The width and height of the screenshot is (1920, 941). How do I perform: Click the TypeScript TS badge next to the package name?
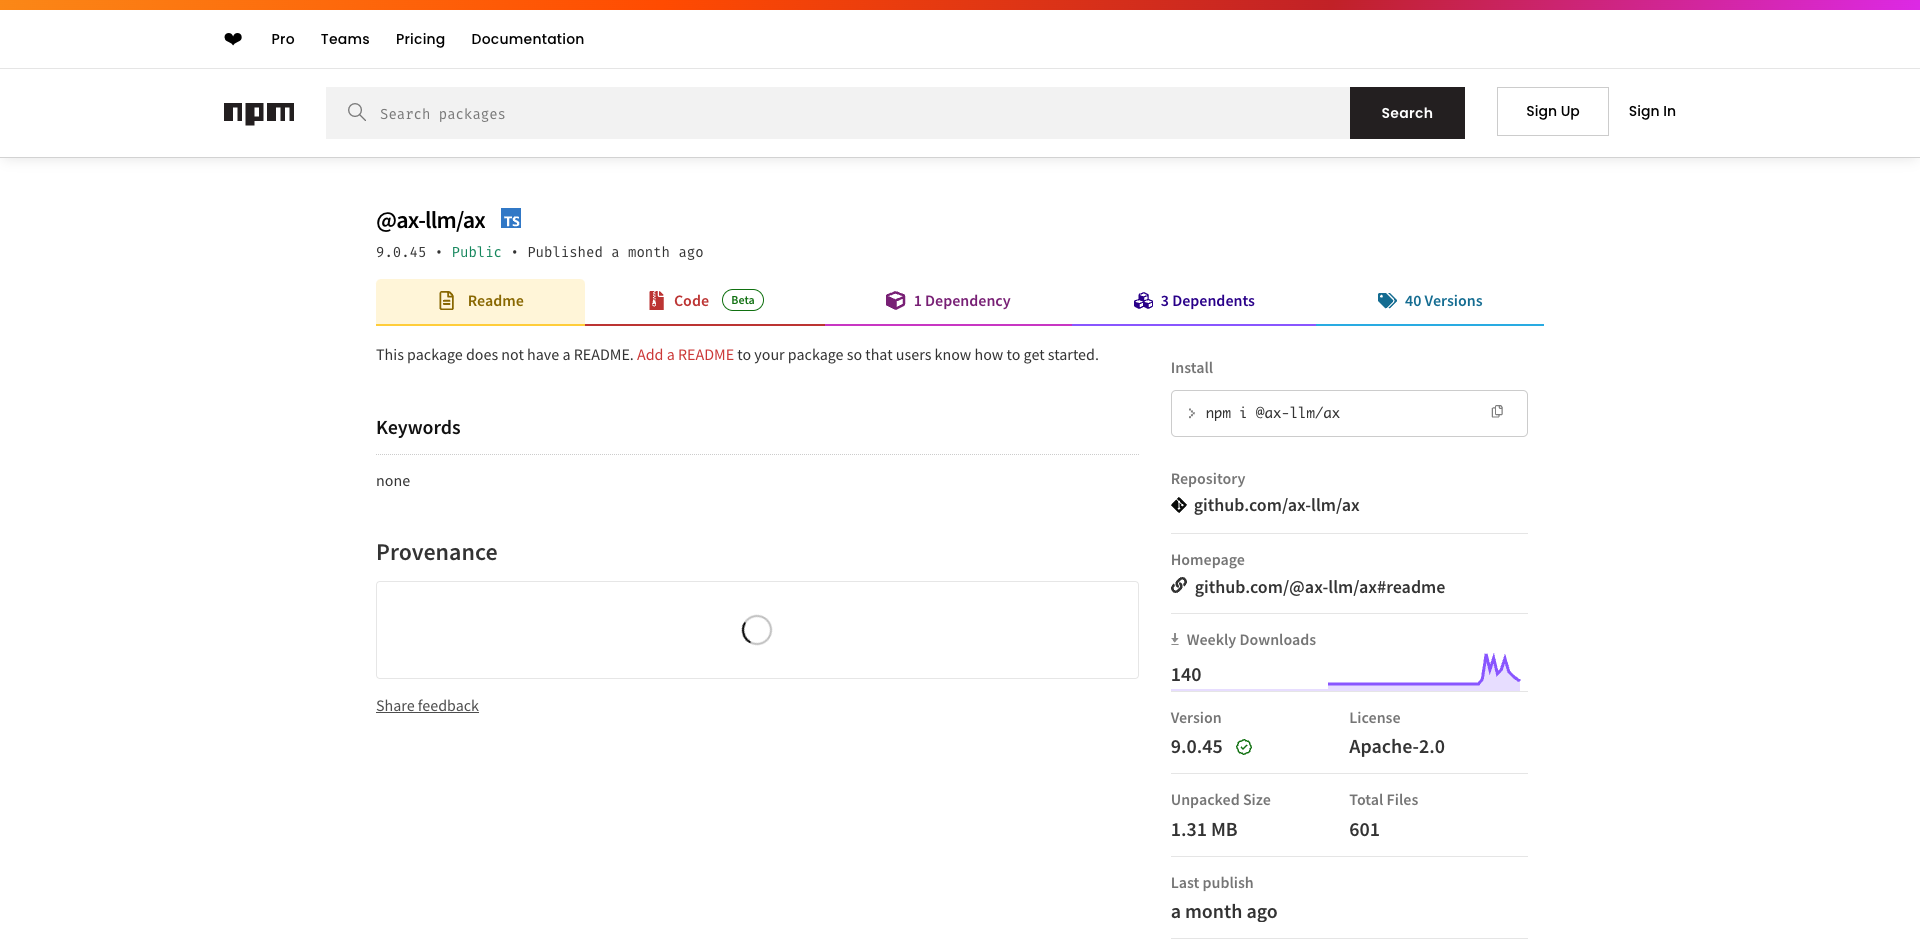pos(511,219)
